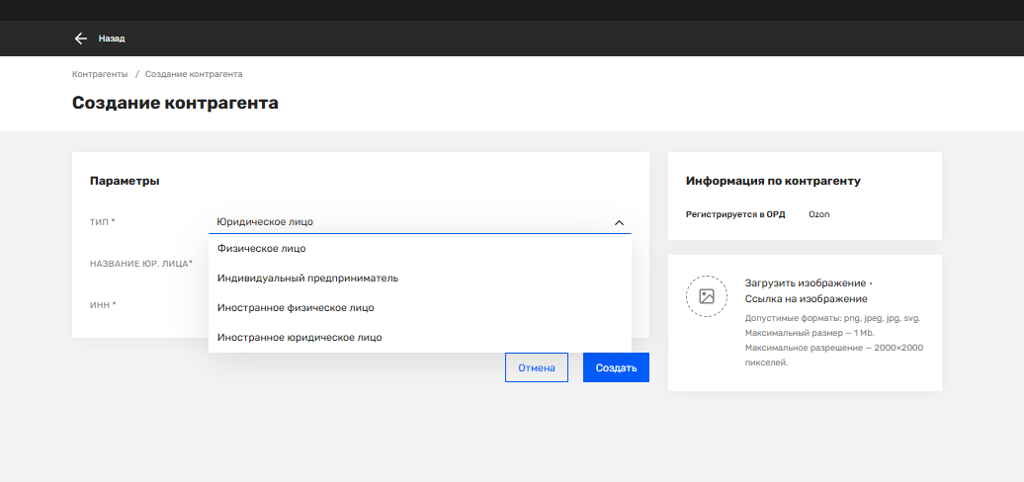Collapse the ТИП dropdown chevron
This screenshot has width=1024, height=482.
619,223
